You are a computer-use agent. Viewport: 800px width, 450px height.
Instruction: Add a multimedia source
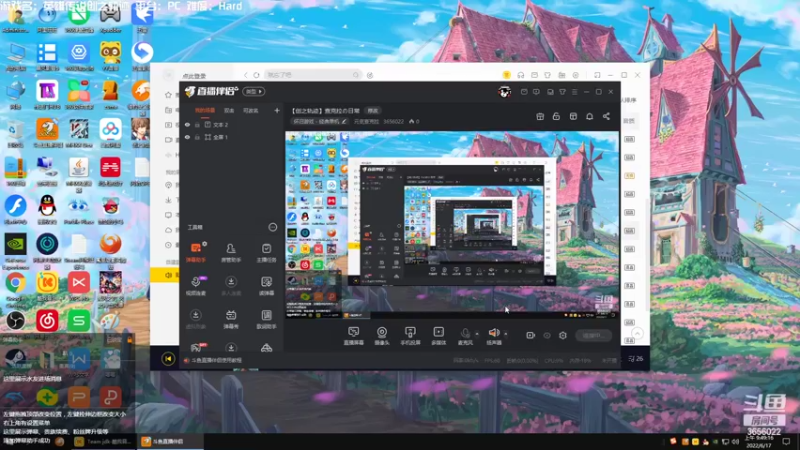point(439,336)
